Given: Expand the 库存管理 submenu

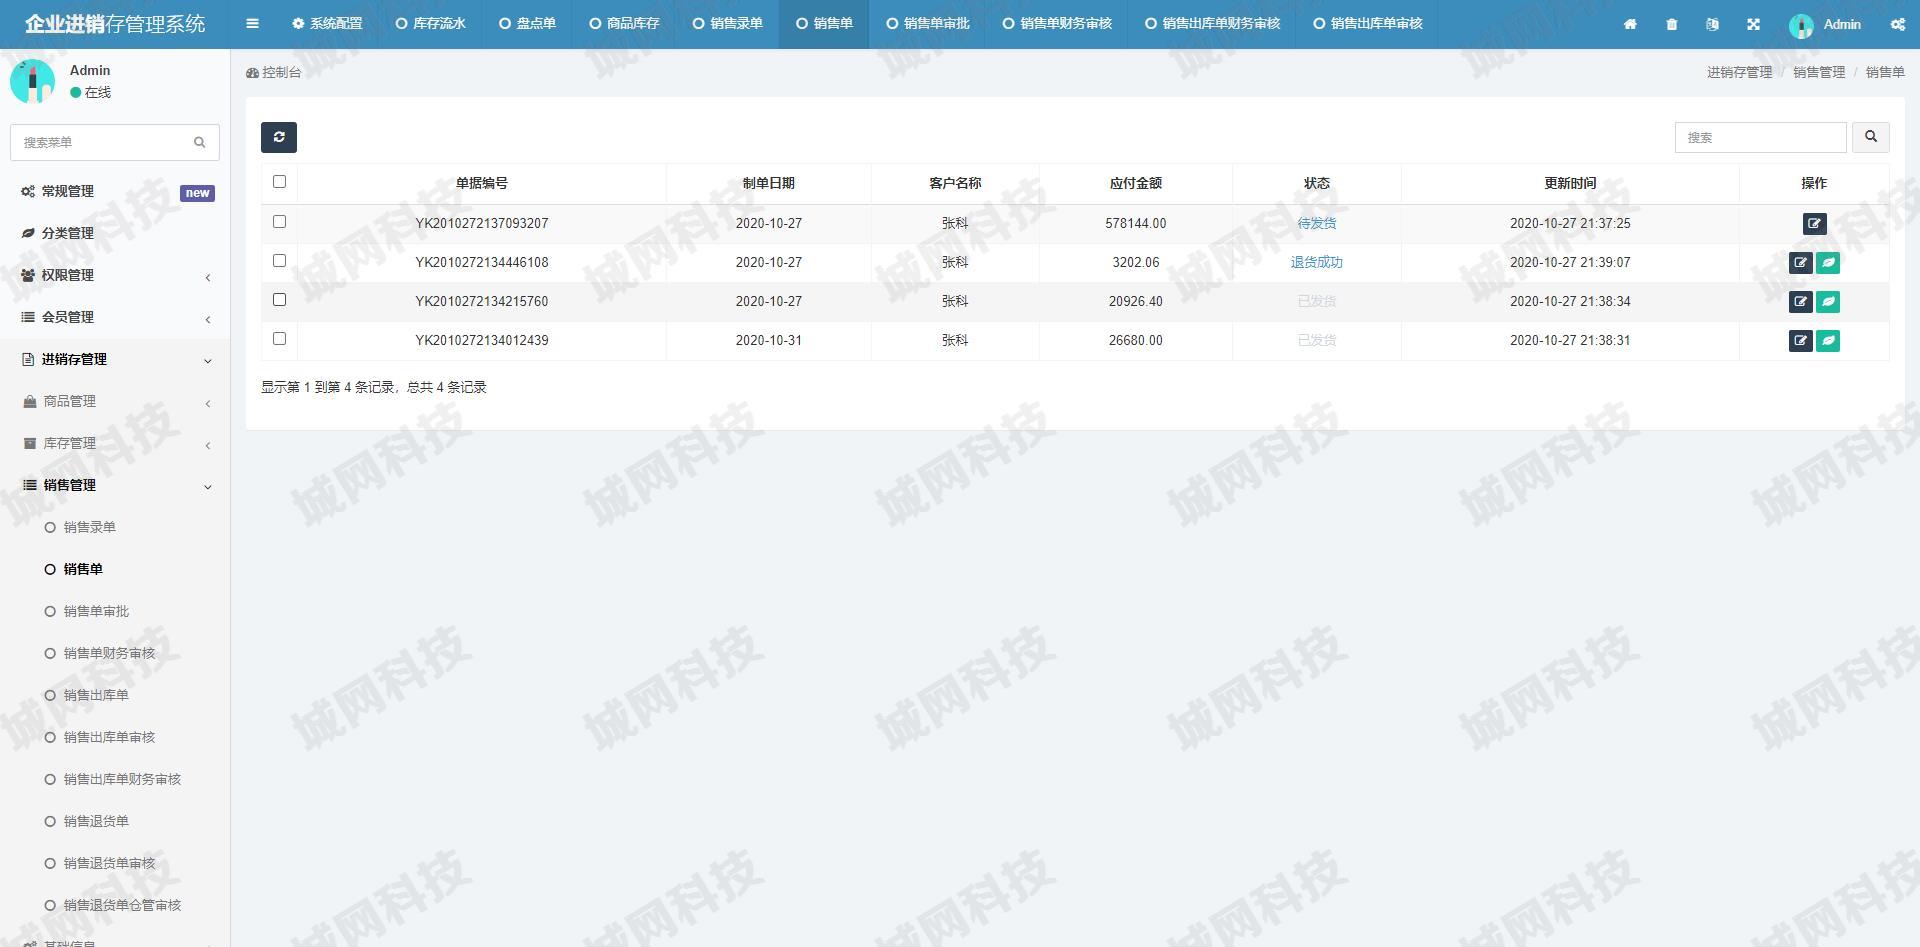Looking at the screenshot, I should click(115, 444).
